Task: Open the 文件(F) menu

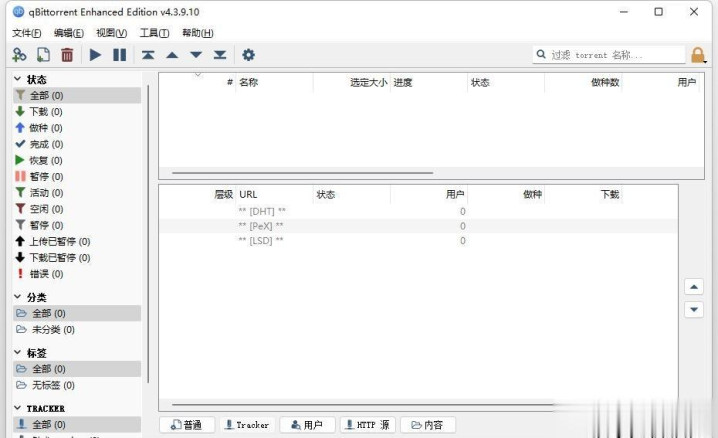Action: click(x=27, y=33)
